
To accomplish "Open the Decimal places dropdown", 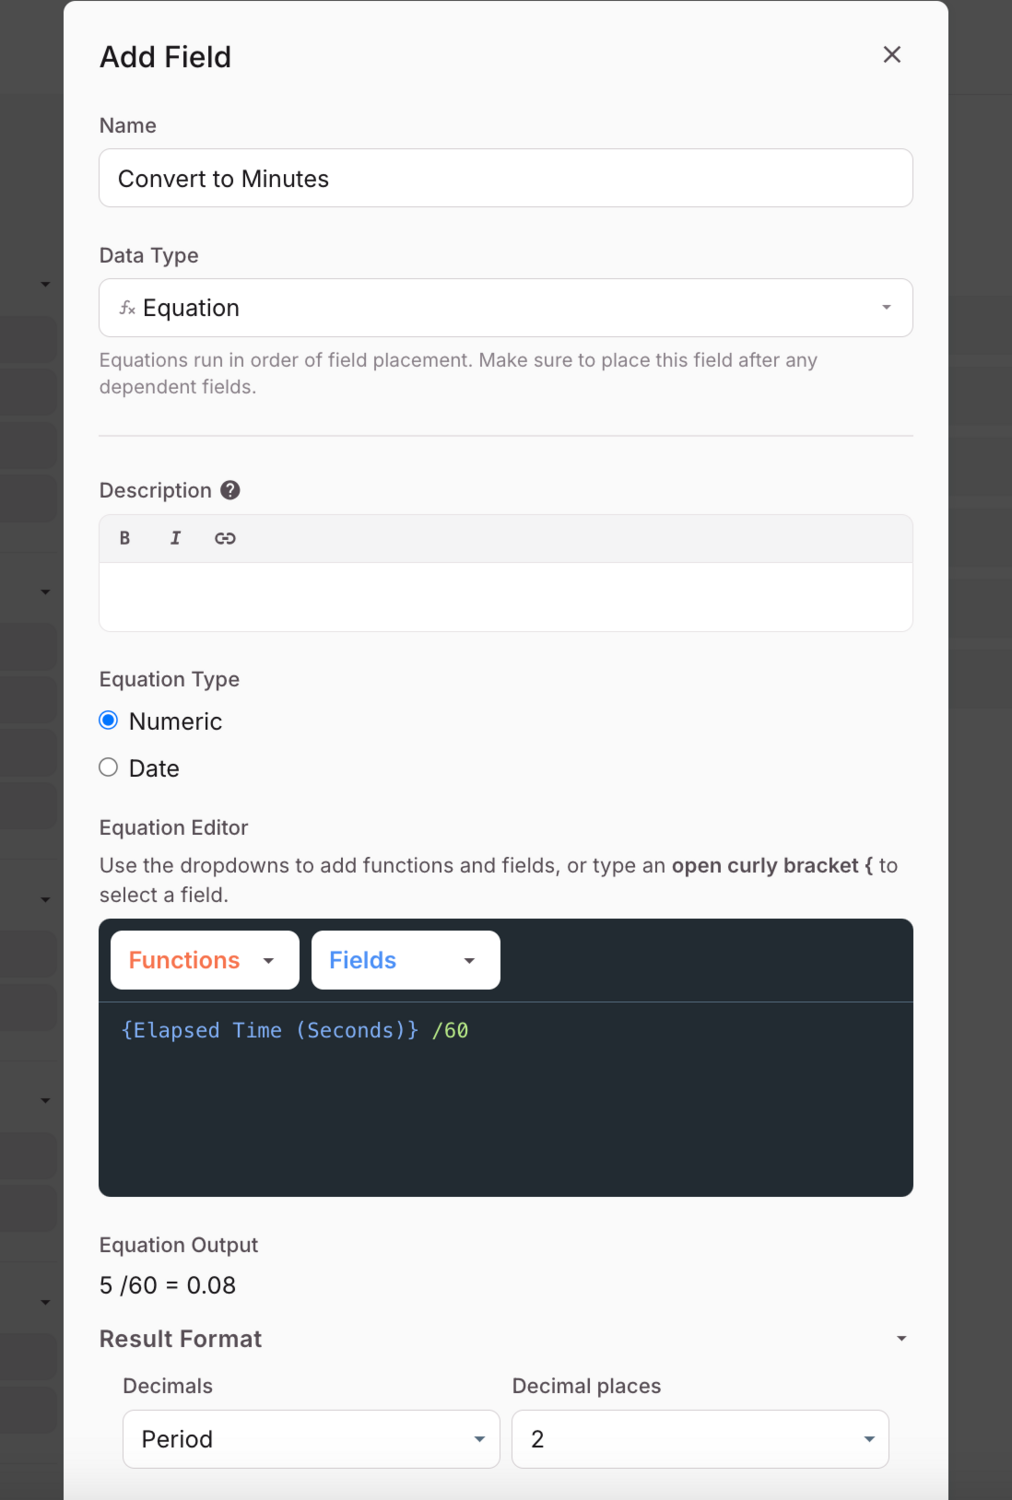I will point(700,1439).
